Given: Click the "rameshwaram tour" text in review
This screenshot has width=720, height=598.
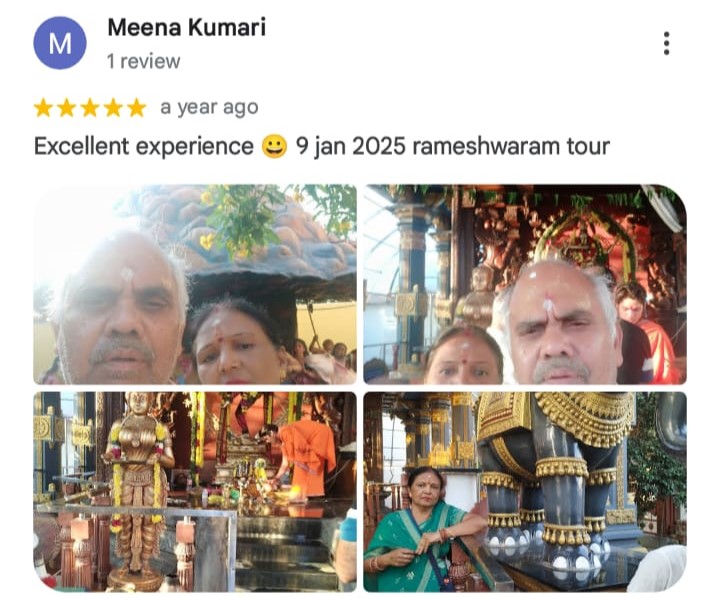Looking at the screenshot, I should coord(511,147).
